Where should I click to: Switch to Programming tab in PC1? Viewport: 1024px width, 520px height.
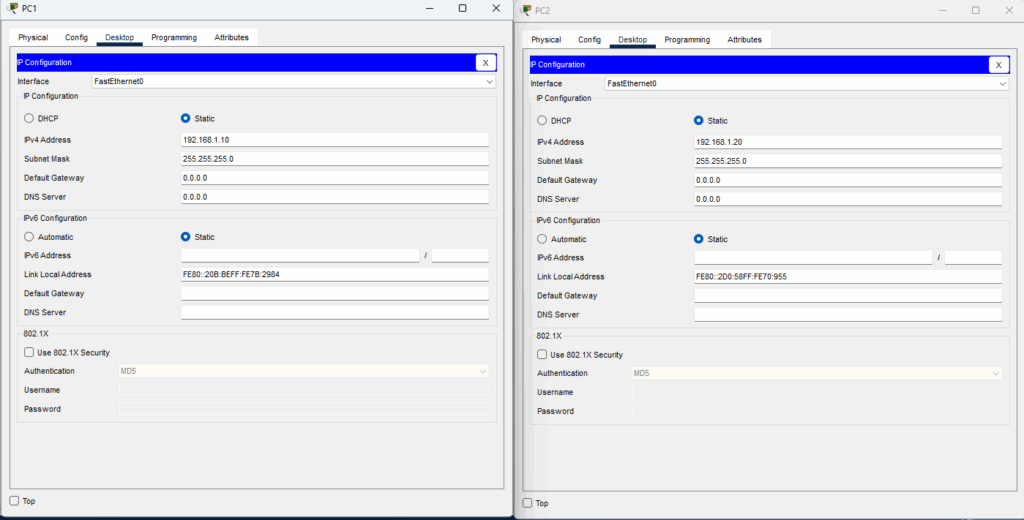click(174, 37)
